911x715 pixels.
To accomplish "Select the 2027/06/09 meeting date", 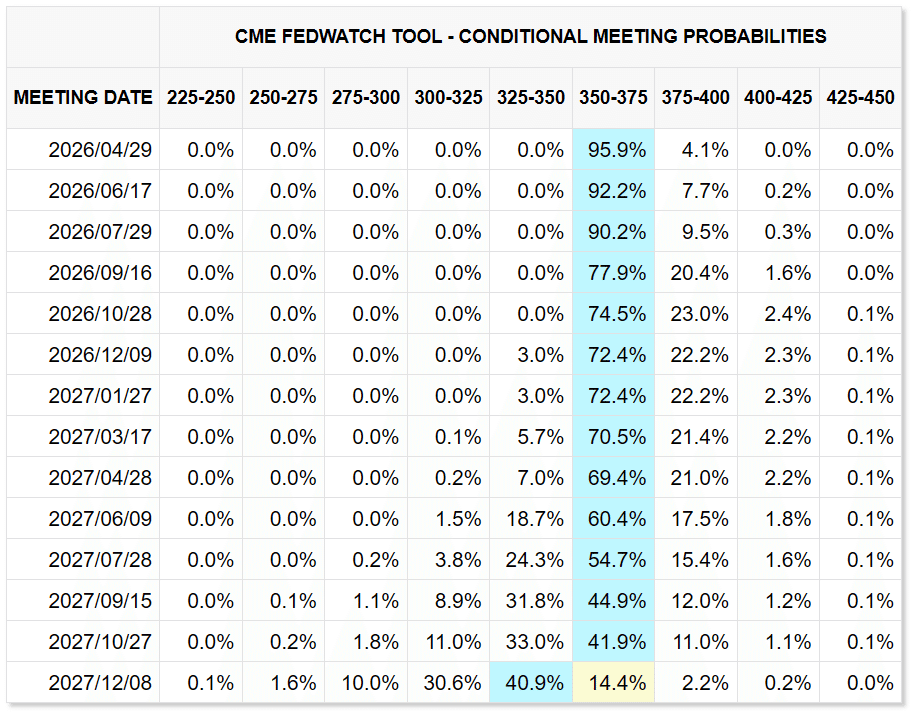I will 100,519.
